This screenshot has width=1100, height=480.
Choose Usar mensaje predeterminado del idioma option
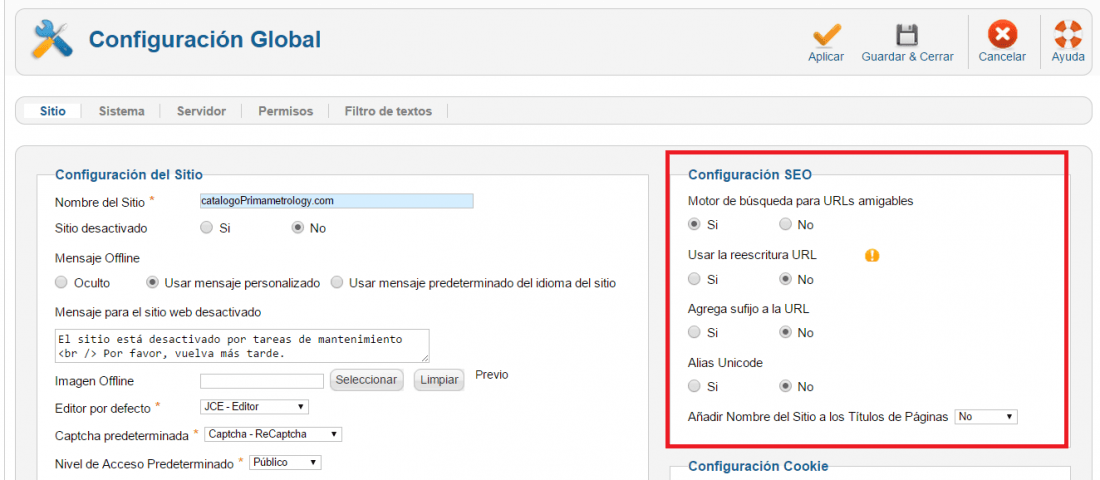337,283
